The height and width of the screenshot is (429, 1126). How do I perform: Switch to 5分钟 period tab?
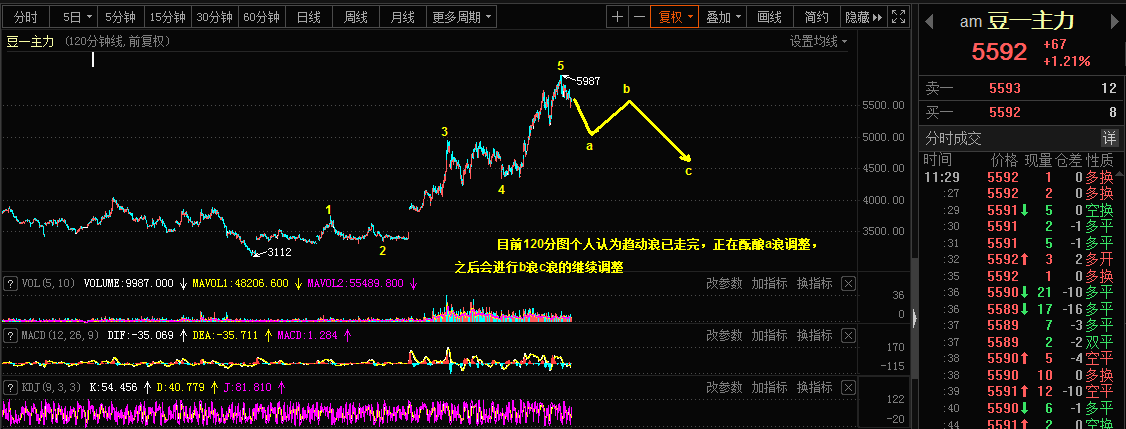point(121,17)
